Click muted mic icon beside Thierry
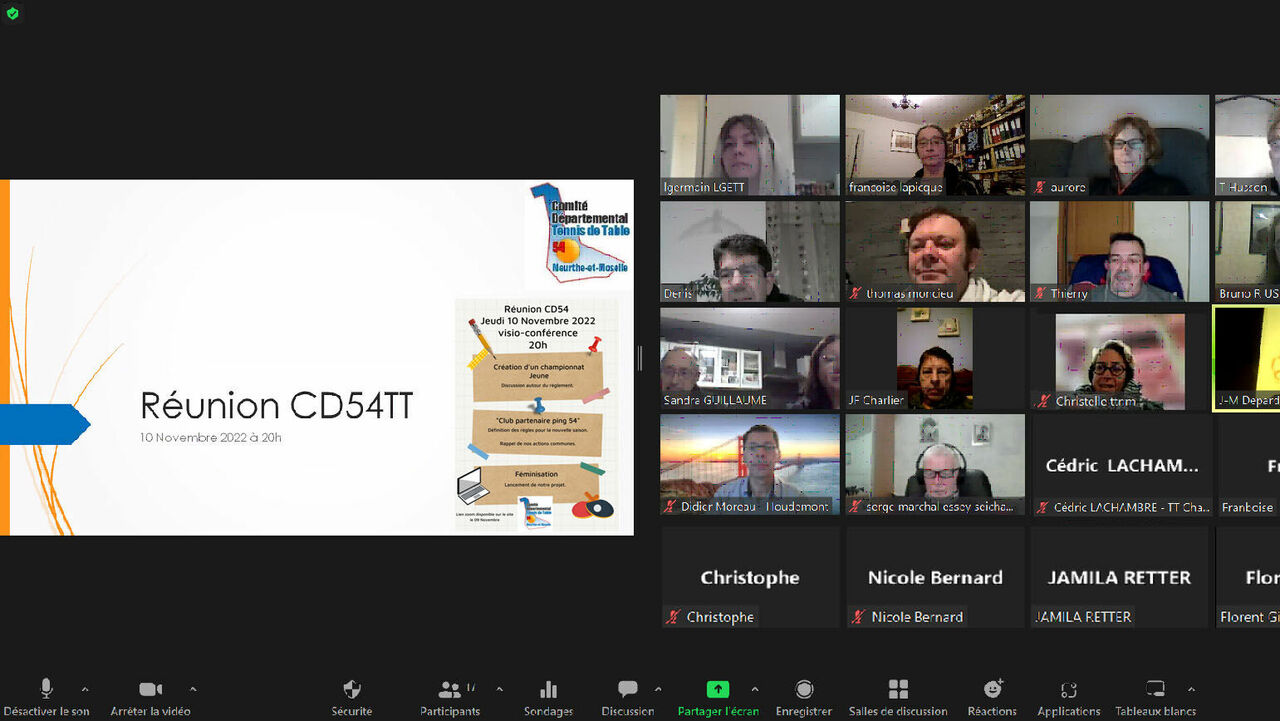The width and height of the screenshot is (1280, 721). [1041, 294]
